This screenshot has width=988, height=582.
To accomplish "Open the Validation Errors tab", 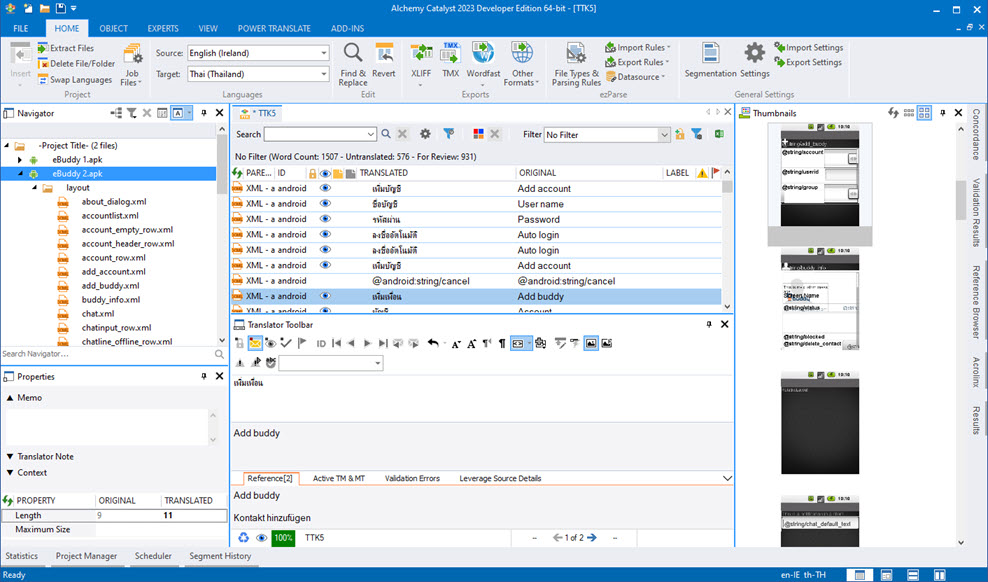I will click(412, 478).
